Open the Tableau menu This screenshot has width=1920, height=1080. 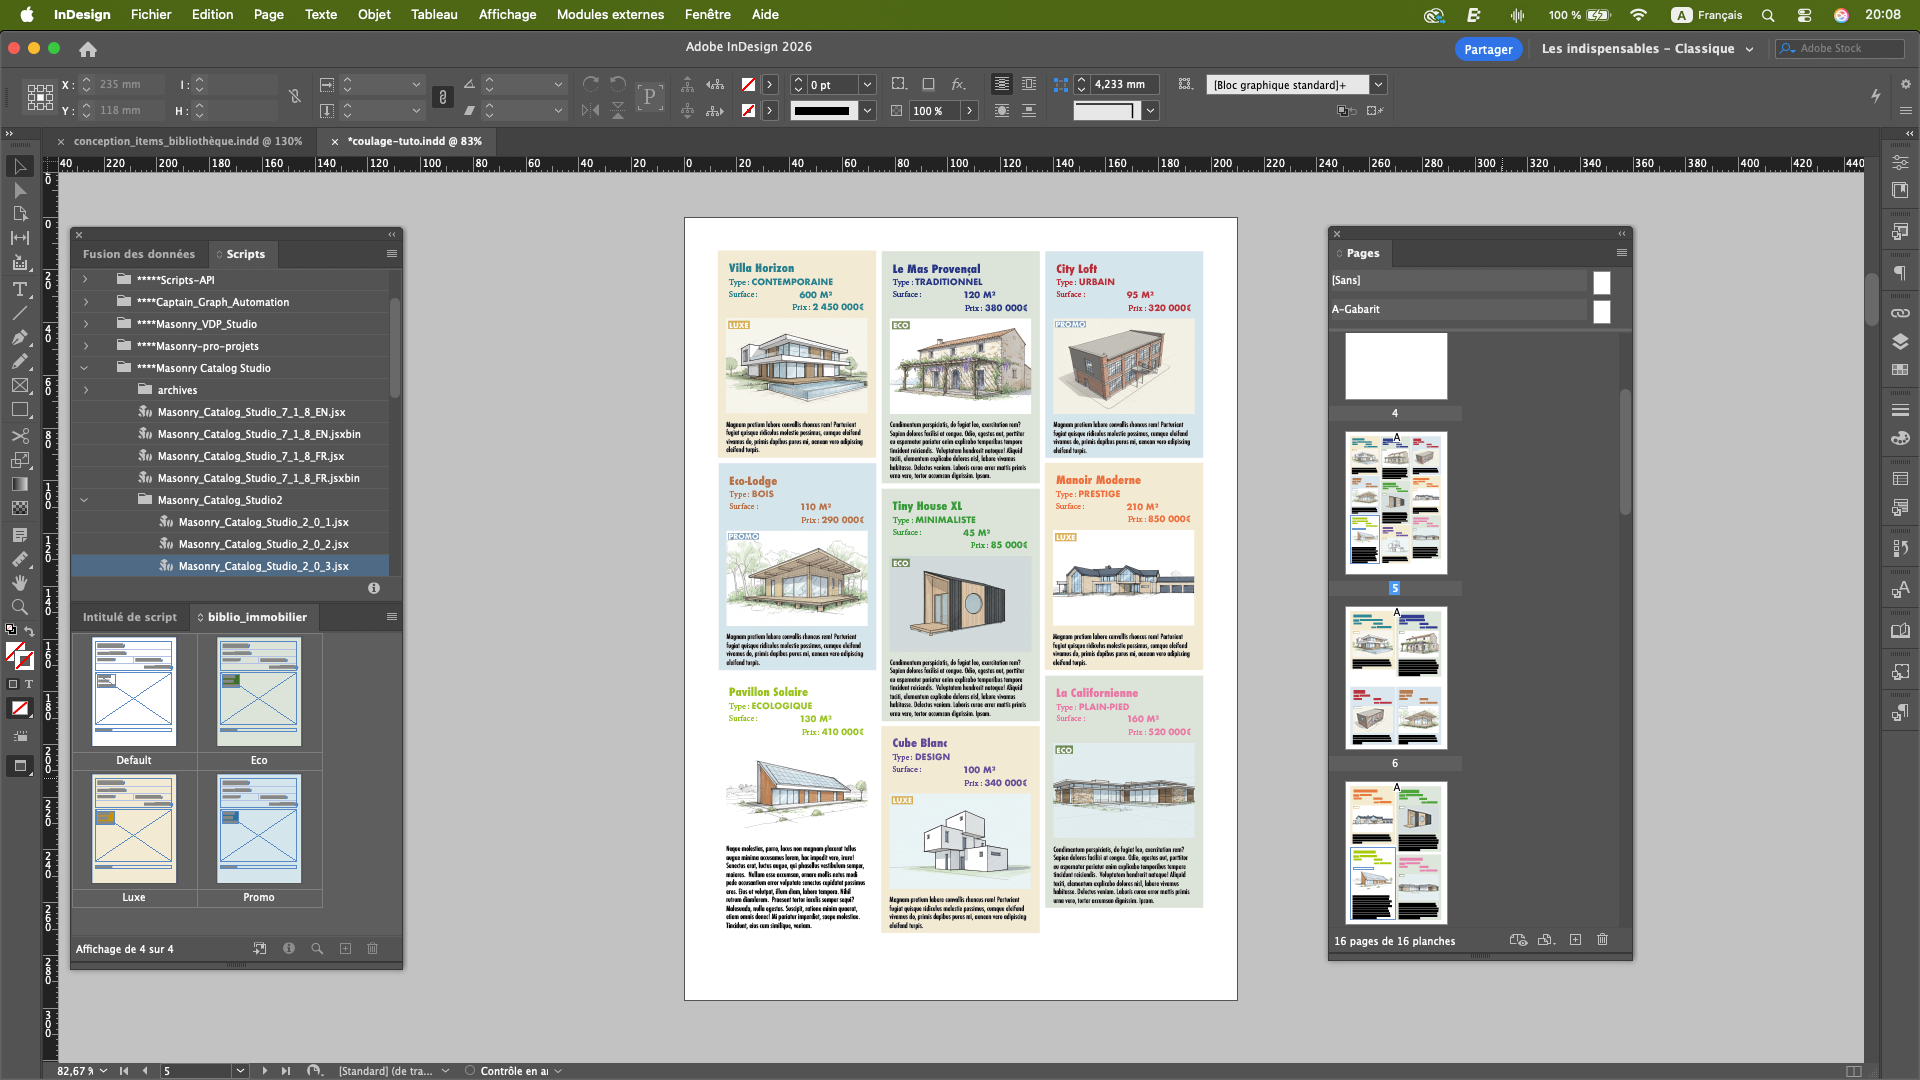coord(433,14)
